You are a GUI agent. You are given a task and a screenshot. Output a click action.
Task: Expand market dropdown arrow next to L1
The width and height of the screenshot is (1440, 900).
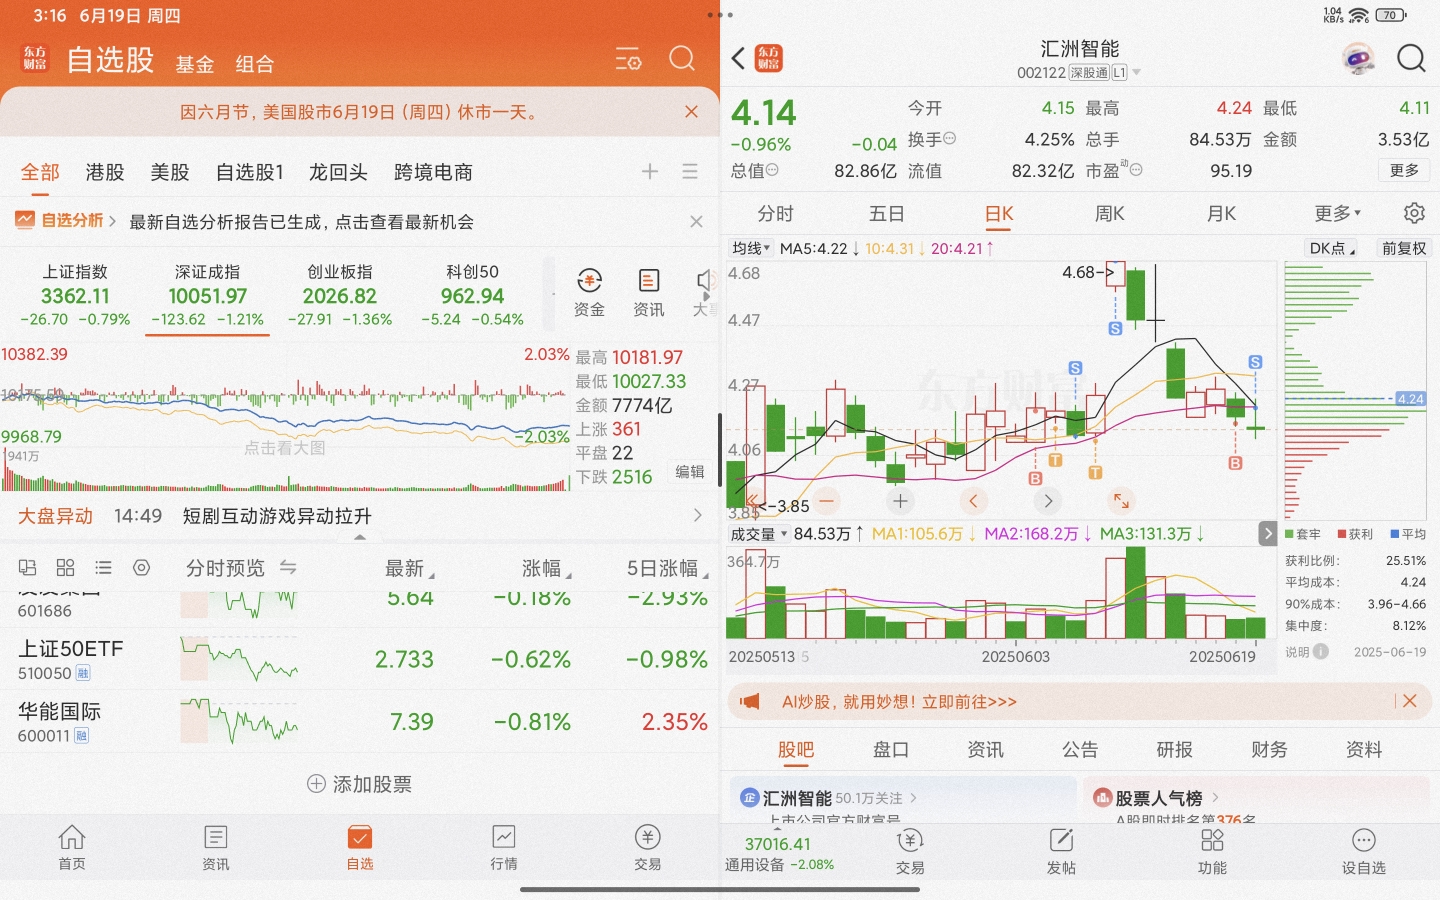[x=1137, y=72]
